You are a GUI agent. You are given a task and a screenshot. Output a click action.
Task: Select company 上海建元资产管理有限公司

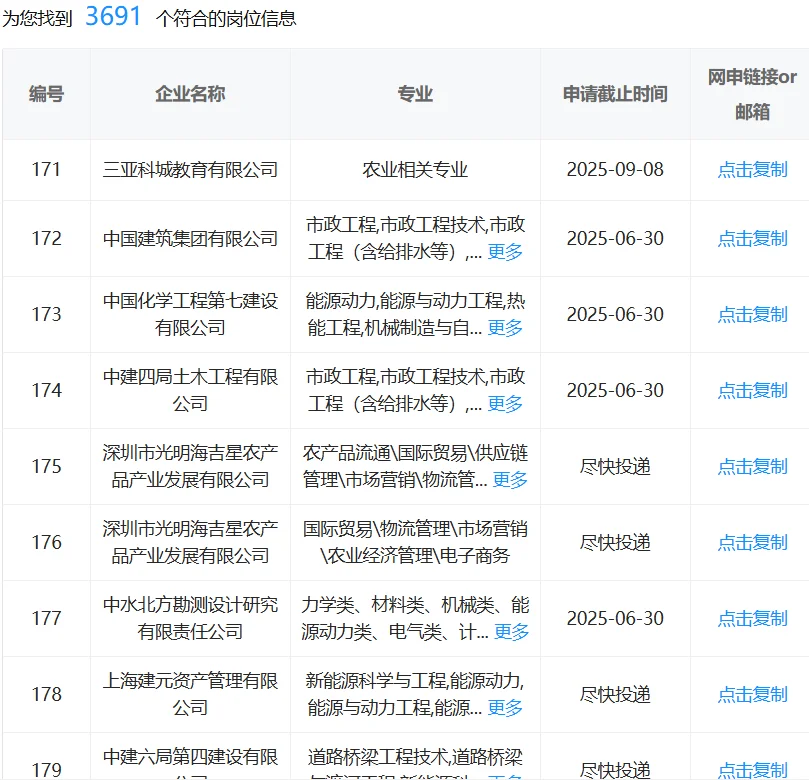tap(190, 694)
